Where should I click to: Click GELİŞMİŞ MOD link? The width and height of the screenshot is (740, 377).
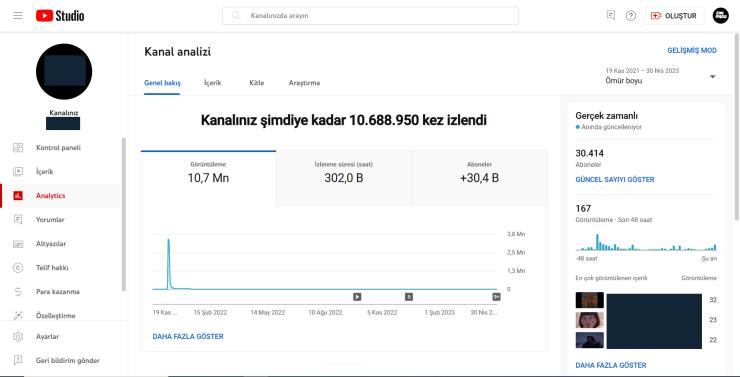pos(692,50)
